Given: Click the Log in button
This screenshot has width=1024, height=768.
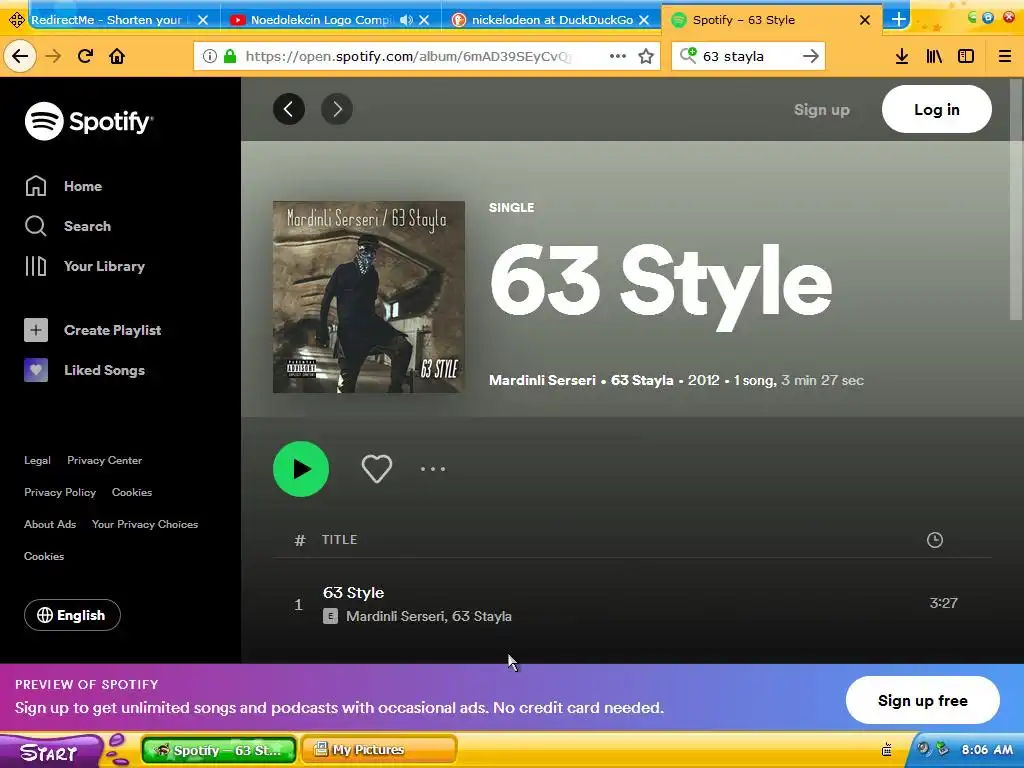Looking at the screenshot, I should [936, 109].
